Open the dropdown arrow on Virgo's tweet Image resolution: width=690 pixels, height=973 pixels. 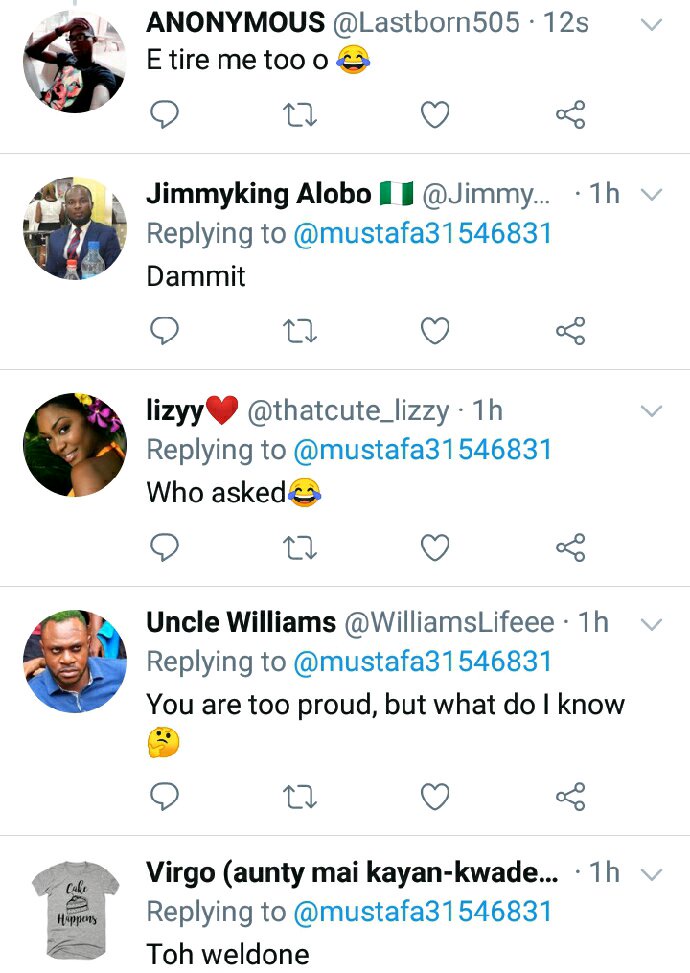(x=651, y=874)
